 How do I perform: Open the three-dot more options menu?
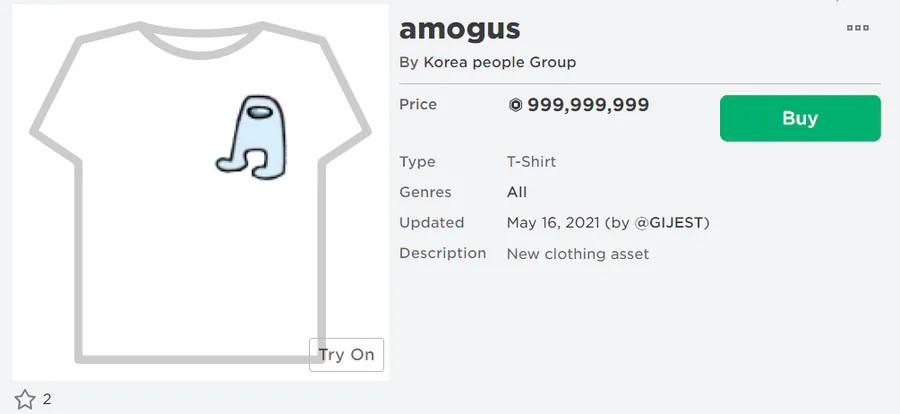click(x=858, y=28)
